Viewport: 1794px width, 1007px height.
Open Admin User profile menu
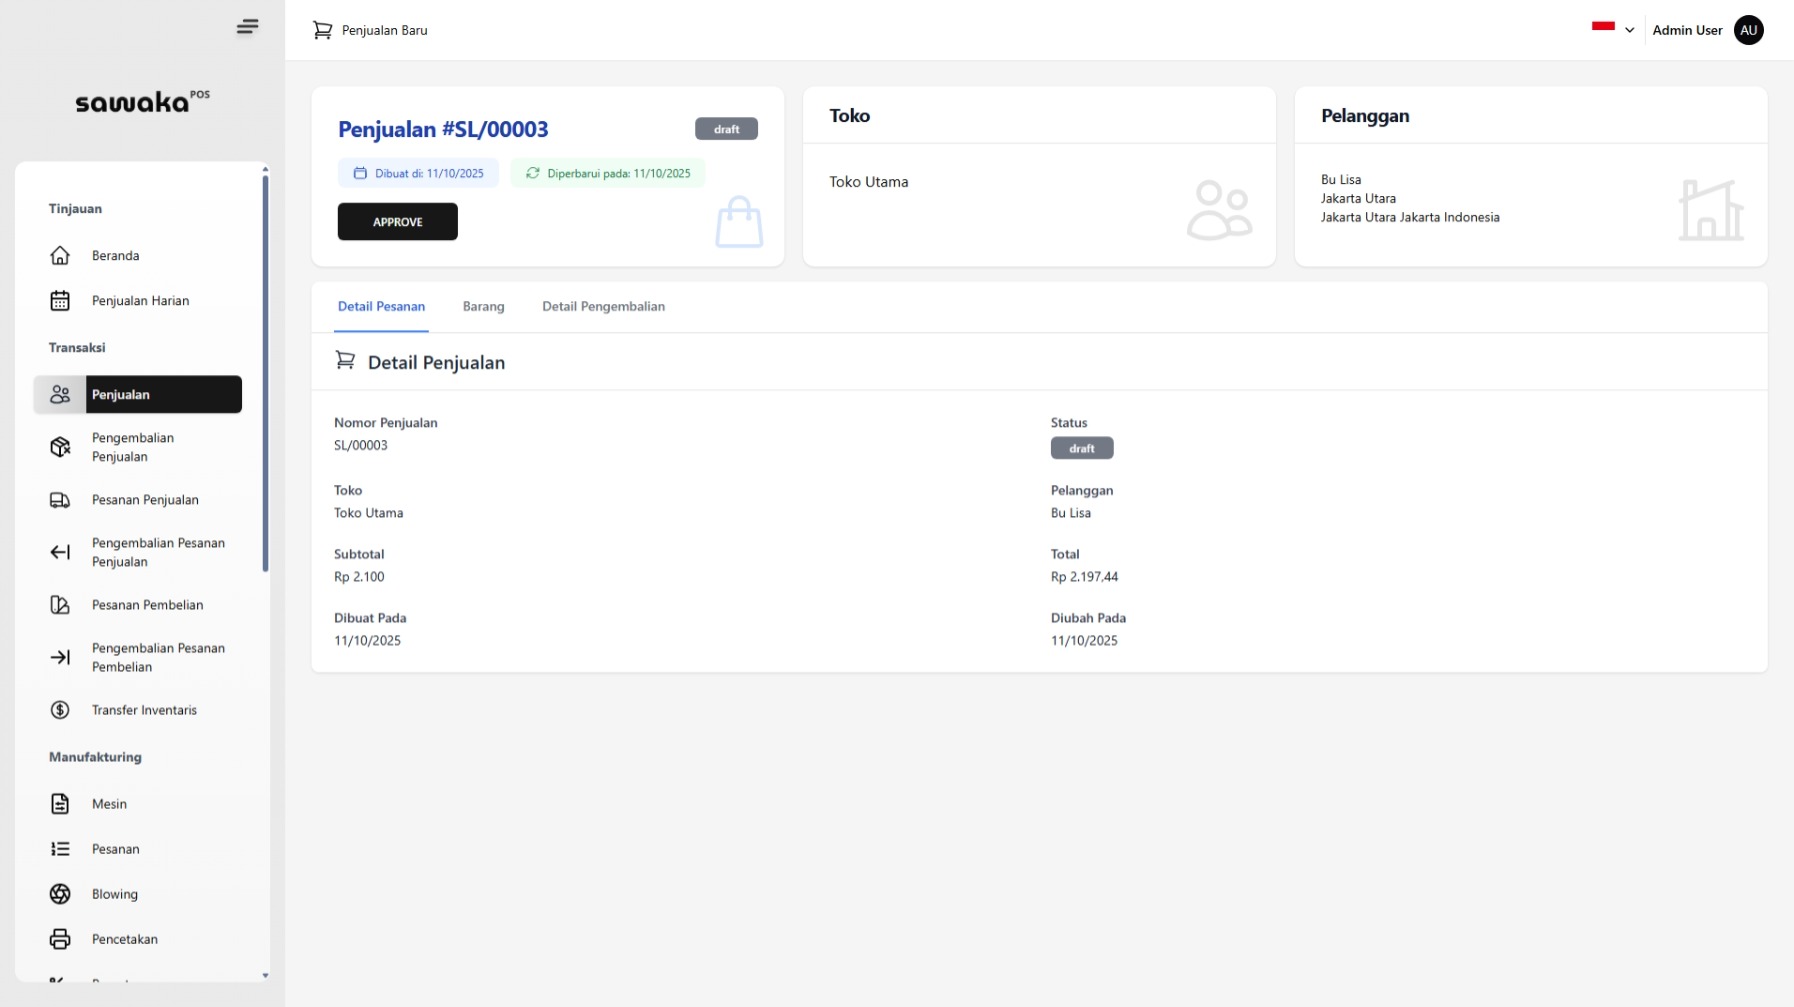1747,30
